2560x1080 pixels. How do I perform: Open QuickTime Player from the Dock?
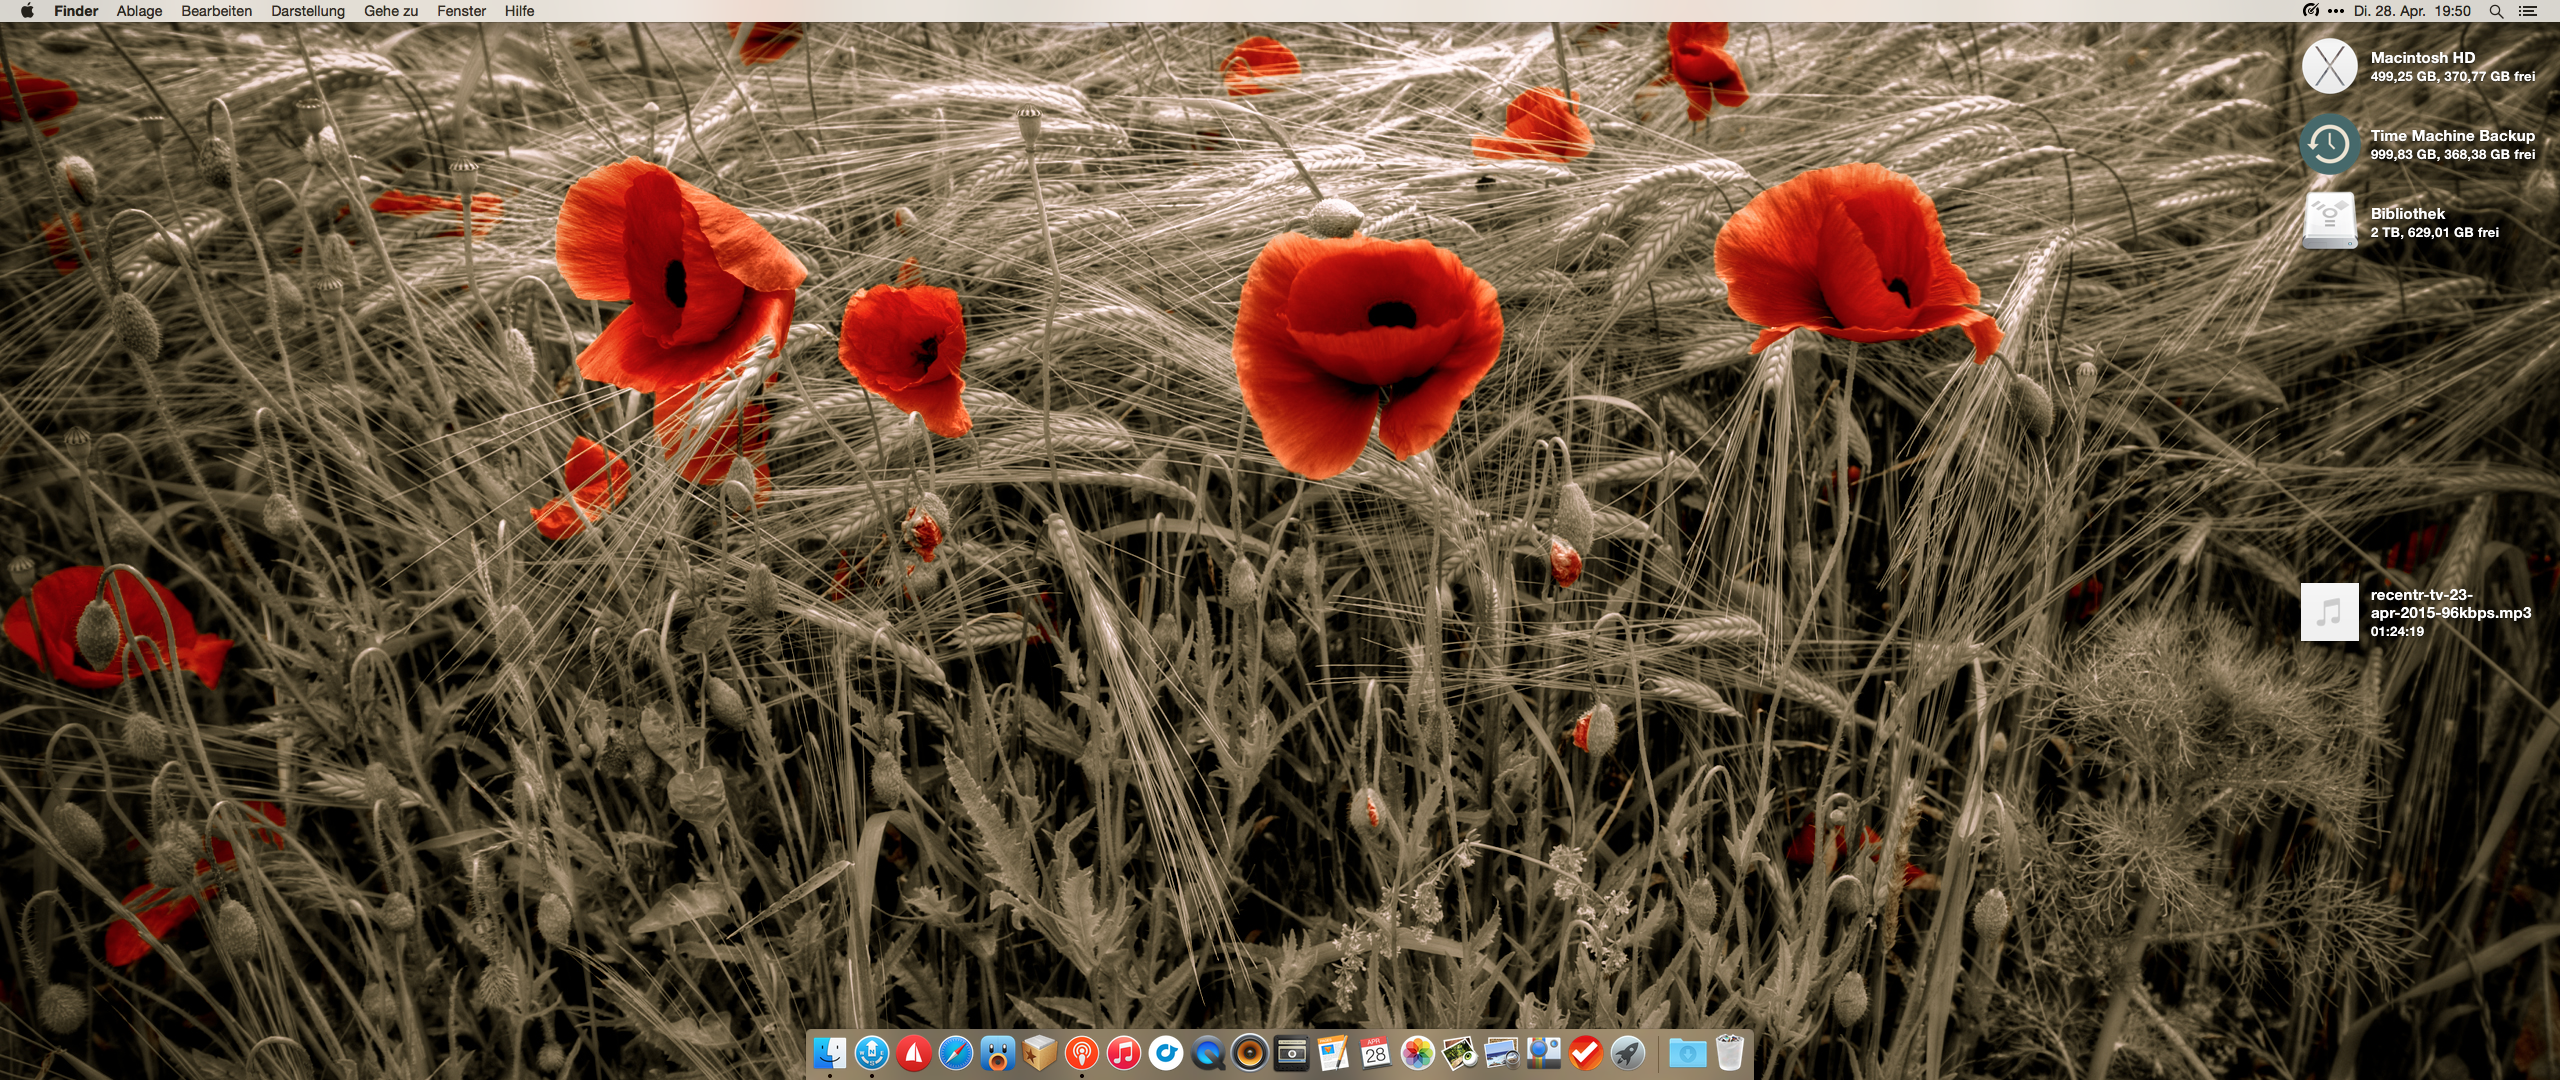(x=1208, y=1053)
